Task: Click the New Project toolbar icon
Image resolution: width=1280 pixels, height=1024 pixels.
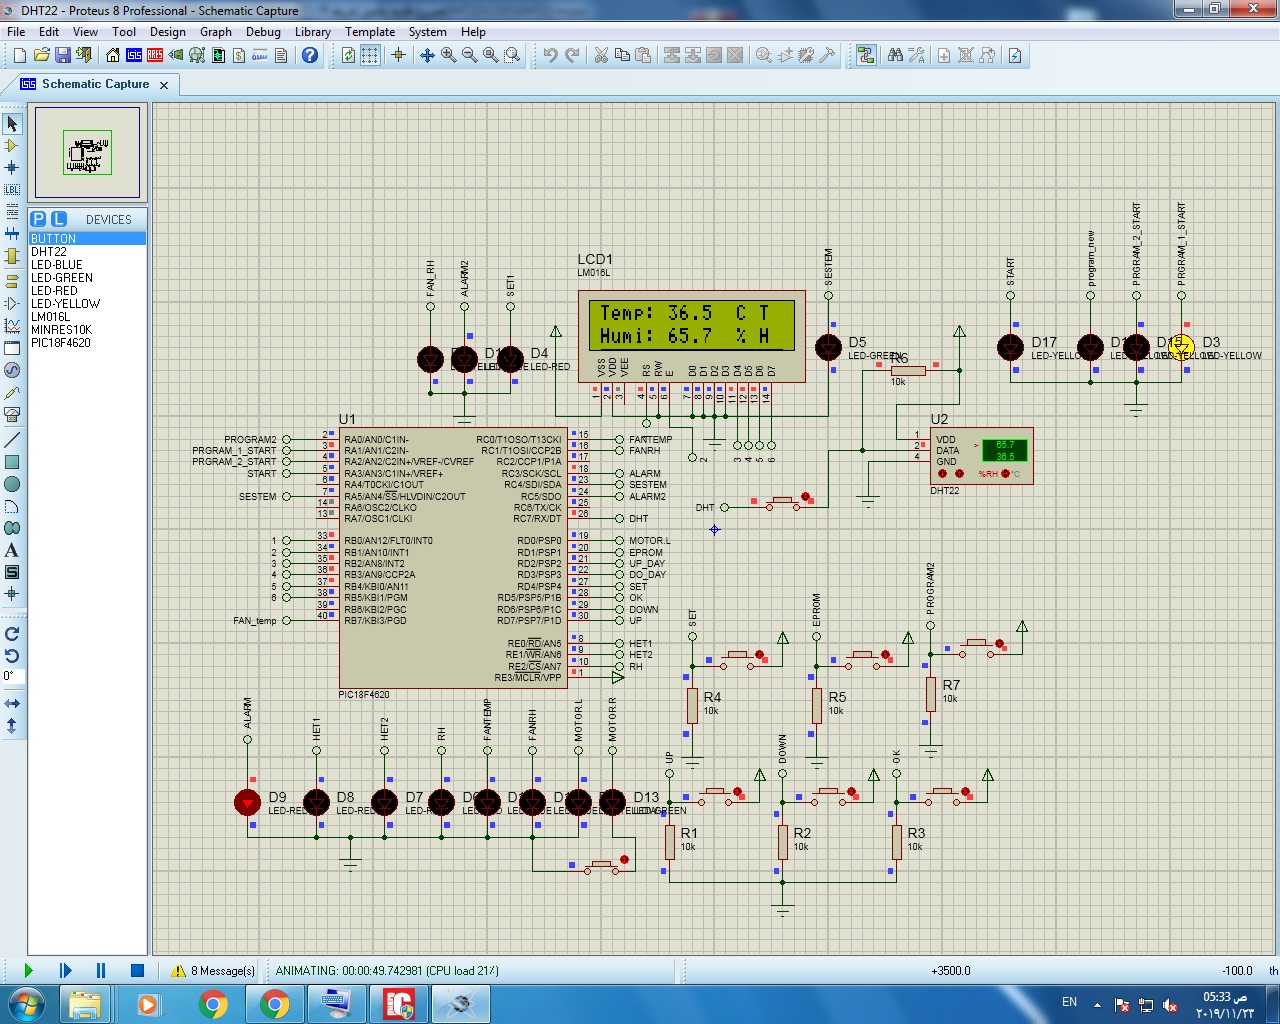Action: [x=19, y=55]
